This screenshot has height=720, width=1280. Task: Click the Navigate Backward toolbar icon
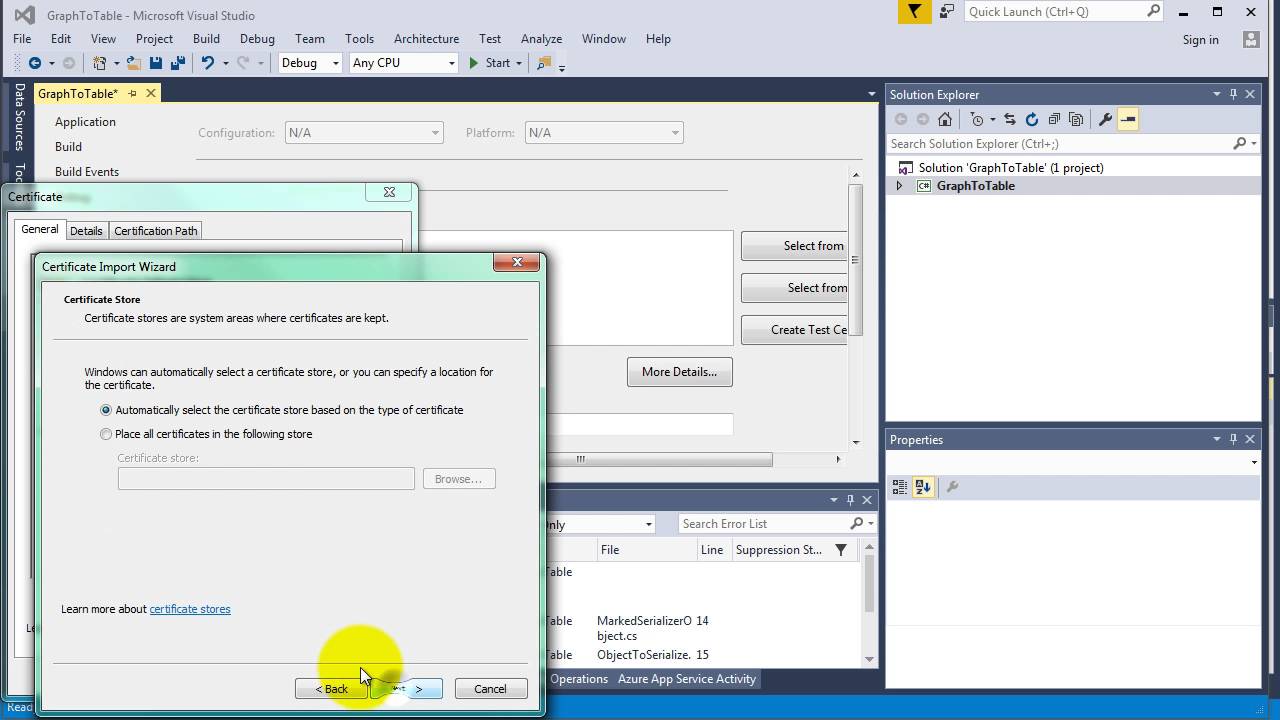click(34, 63)
